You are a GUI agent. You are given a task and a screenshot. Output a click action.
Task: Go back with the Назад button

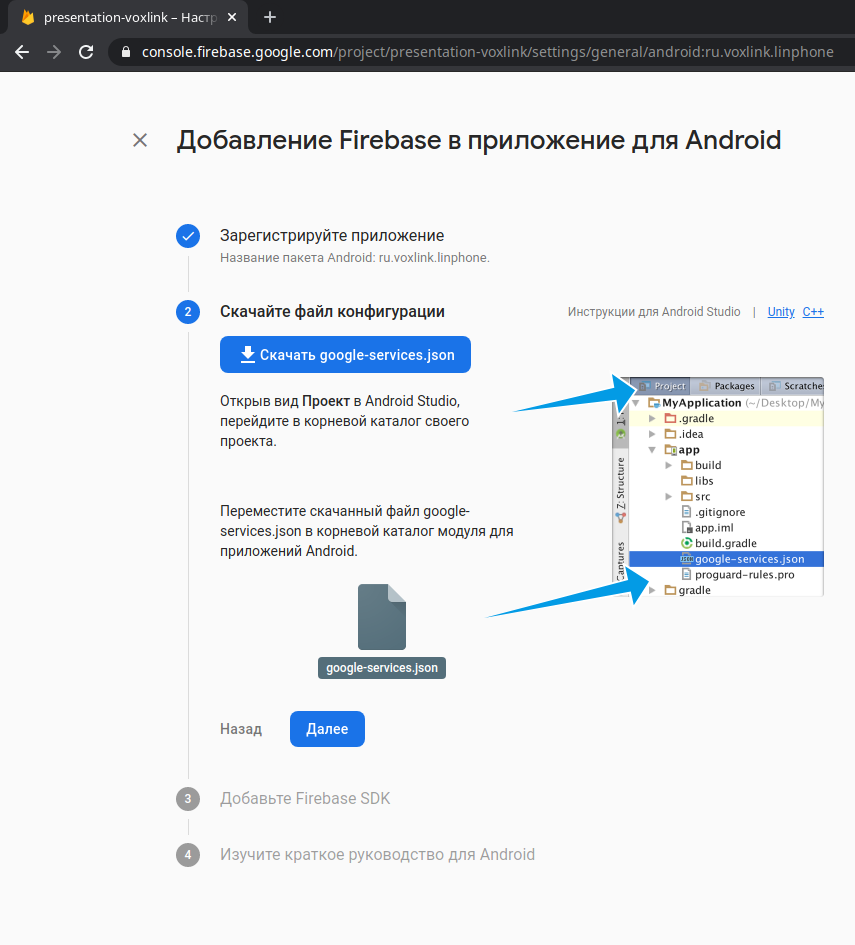point(241,729)
